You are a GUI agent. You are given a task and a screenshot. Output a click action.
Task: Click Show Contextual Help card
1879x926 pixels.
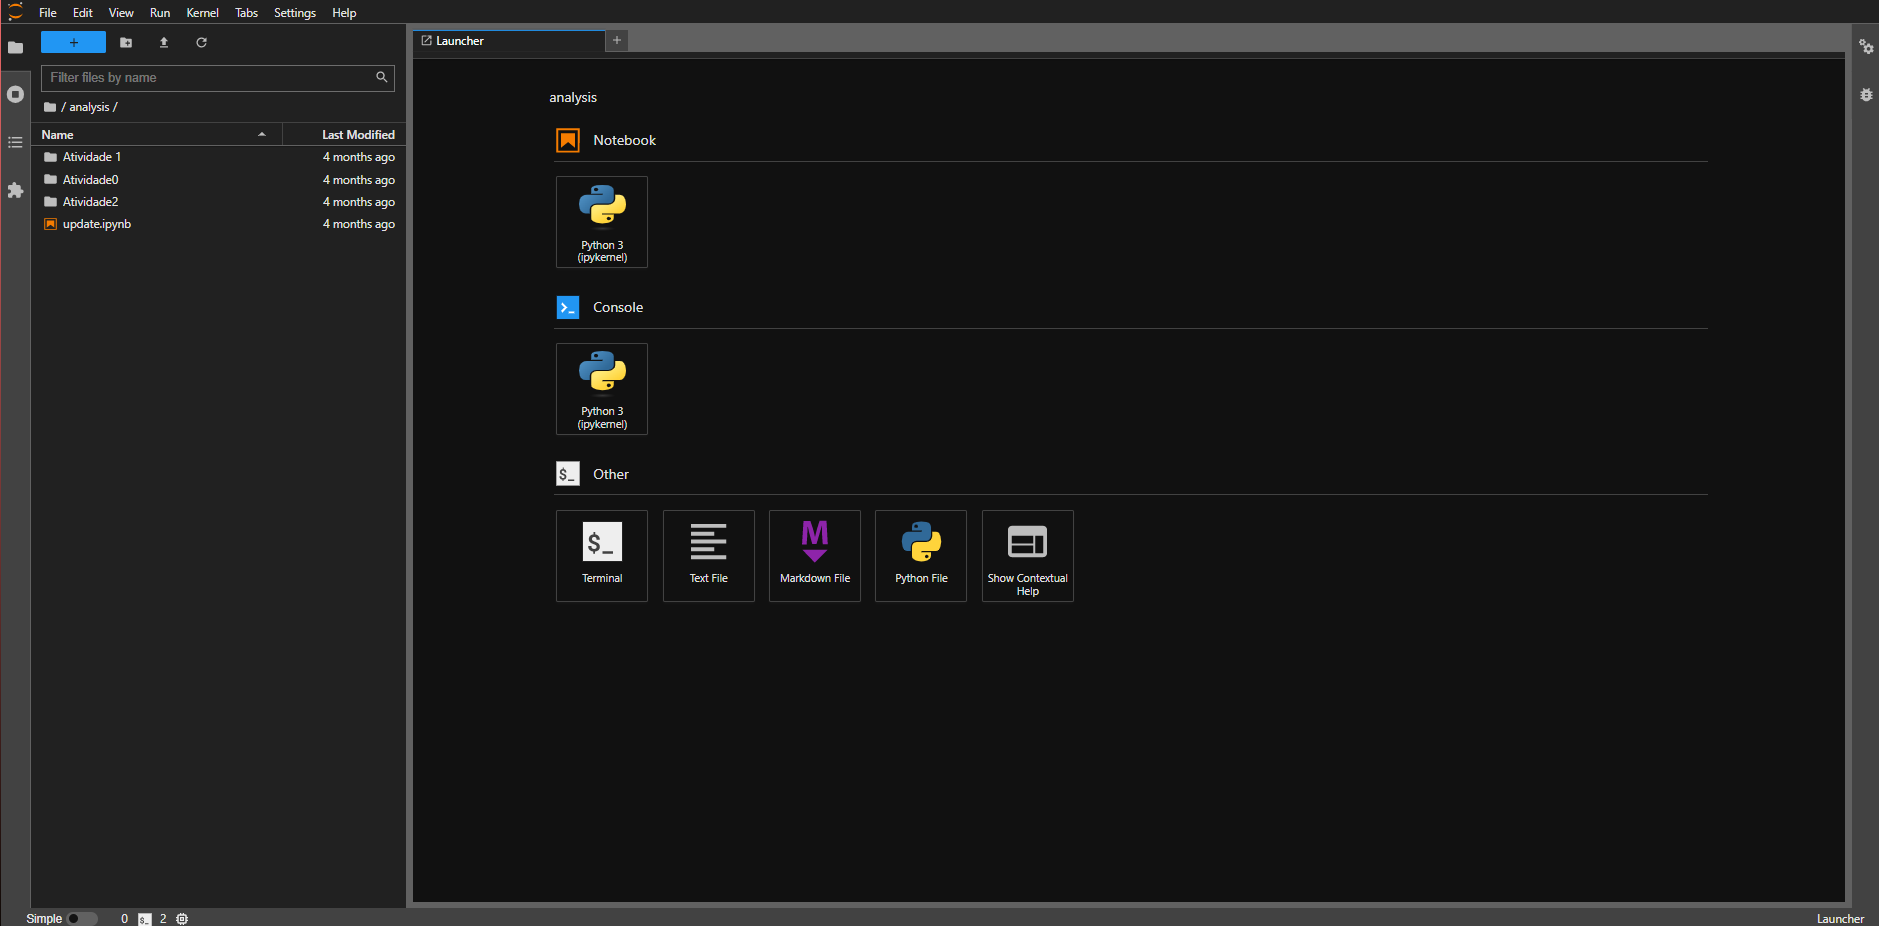pyautogui.click(x=1028, y=556)
